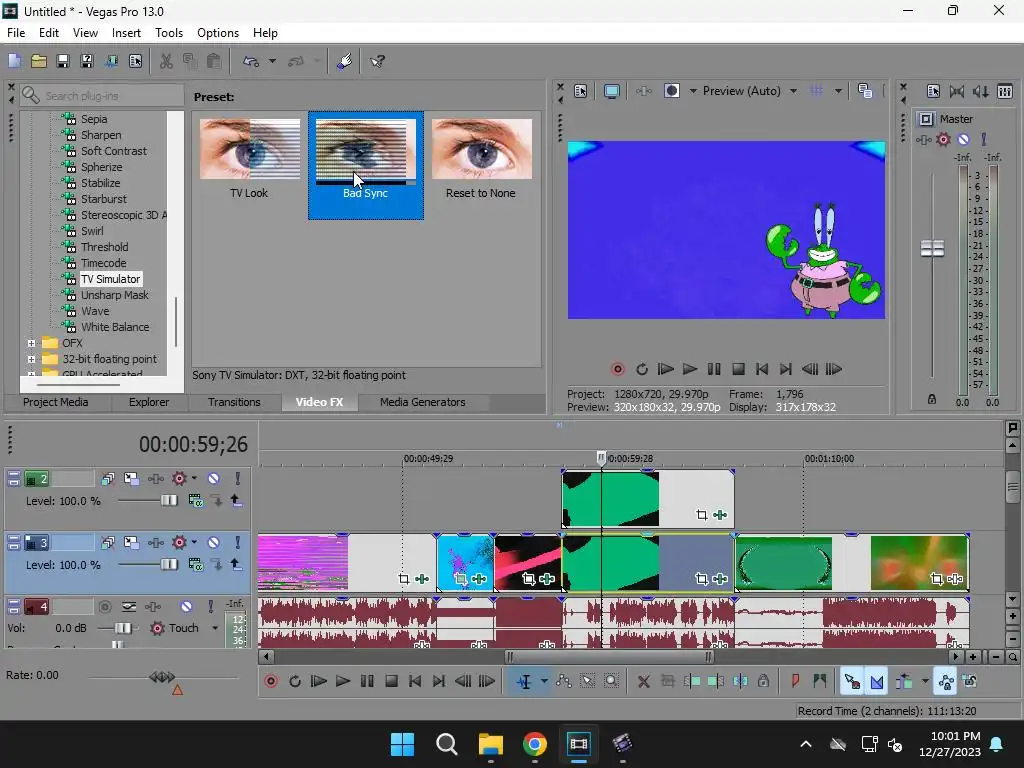Toggle Enable Snapping in bottom toolbar
Viewport: 1024px width, 768px height.
pyautogui.click(x=852, y=682)
